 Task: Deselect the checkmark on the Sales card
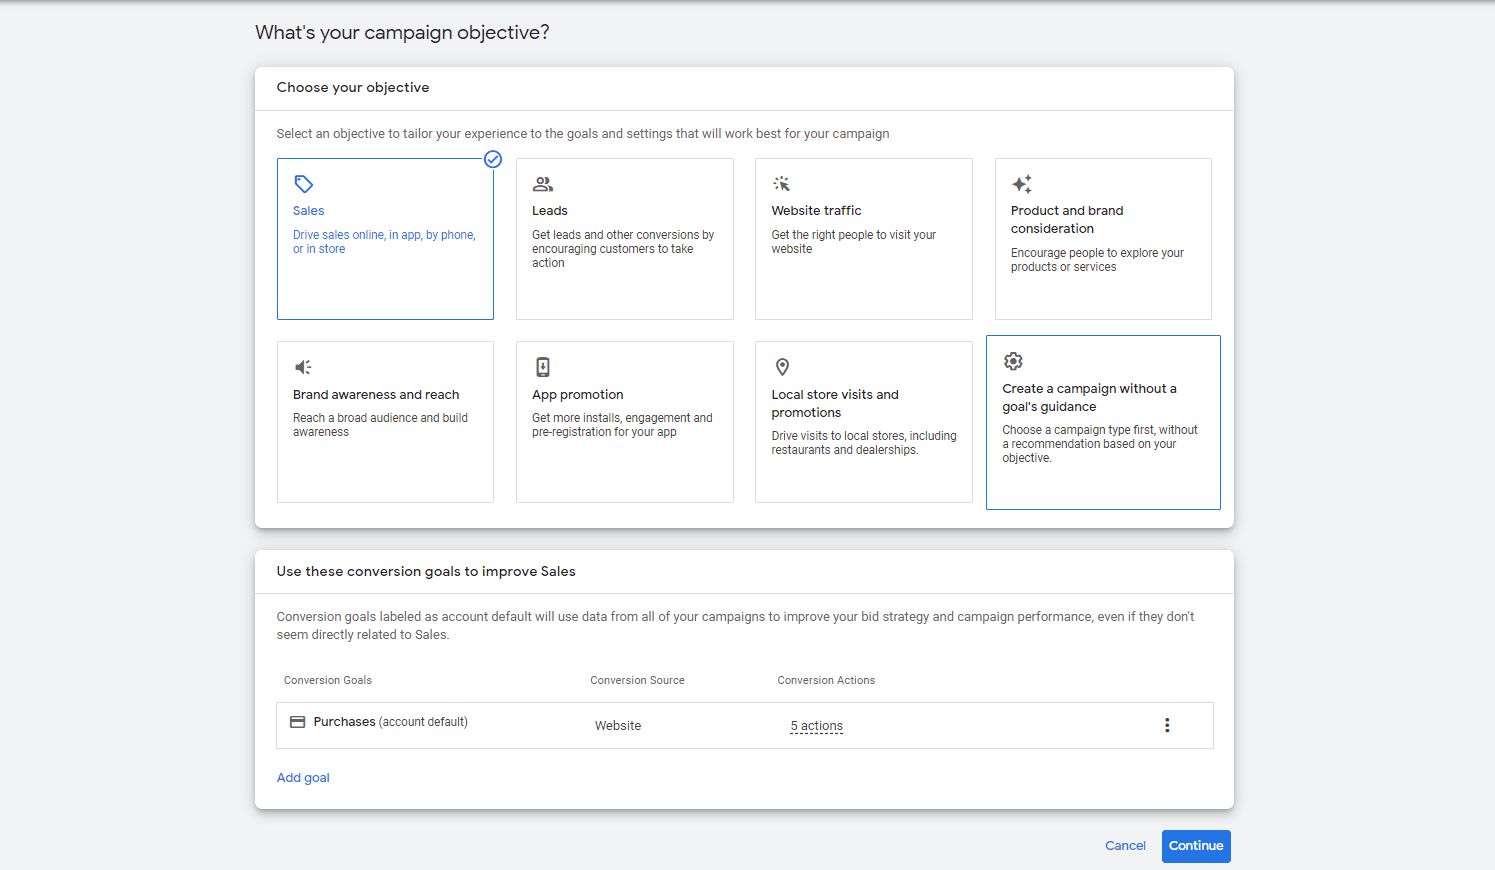point(492,158)
